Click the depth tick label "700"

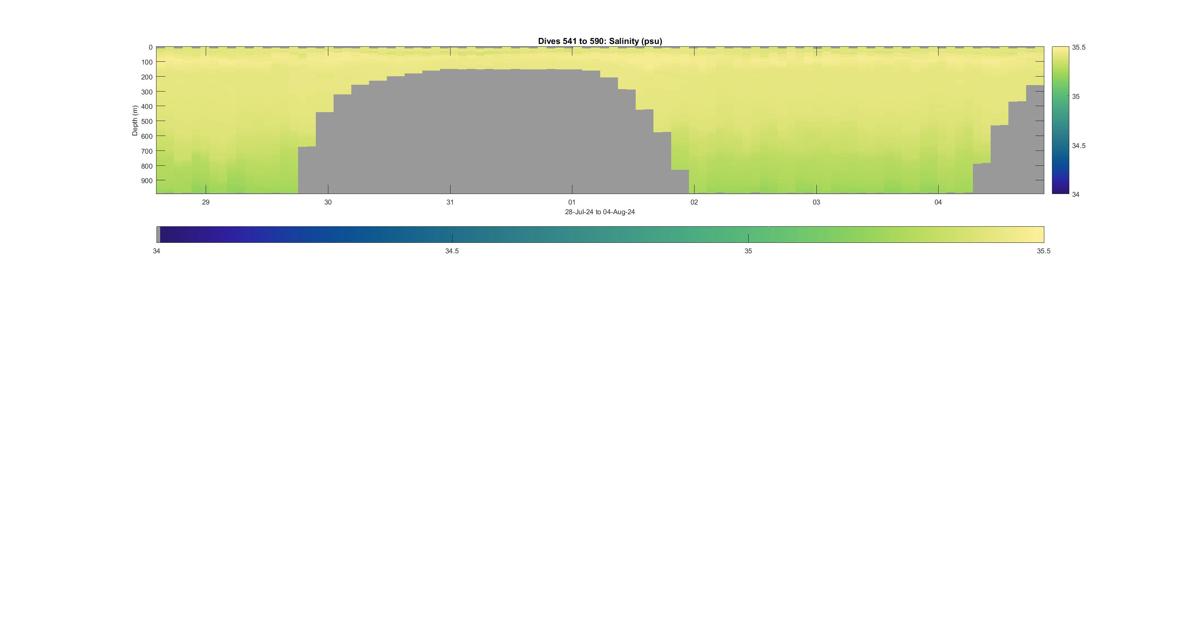[x=146, y=151]
